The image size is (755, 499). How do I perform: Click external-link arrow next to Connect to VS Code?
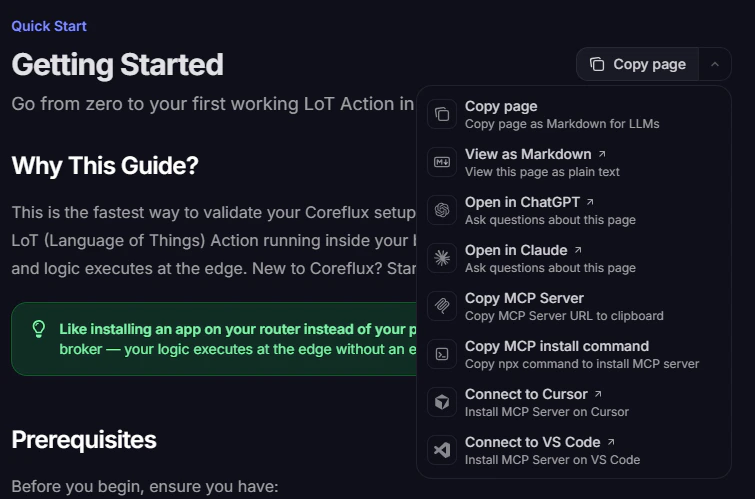coord(611,442)
